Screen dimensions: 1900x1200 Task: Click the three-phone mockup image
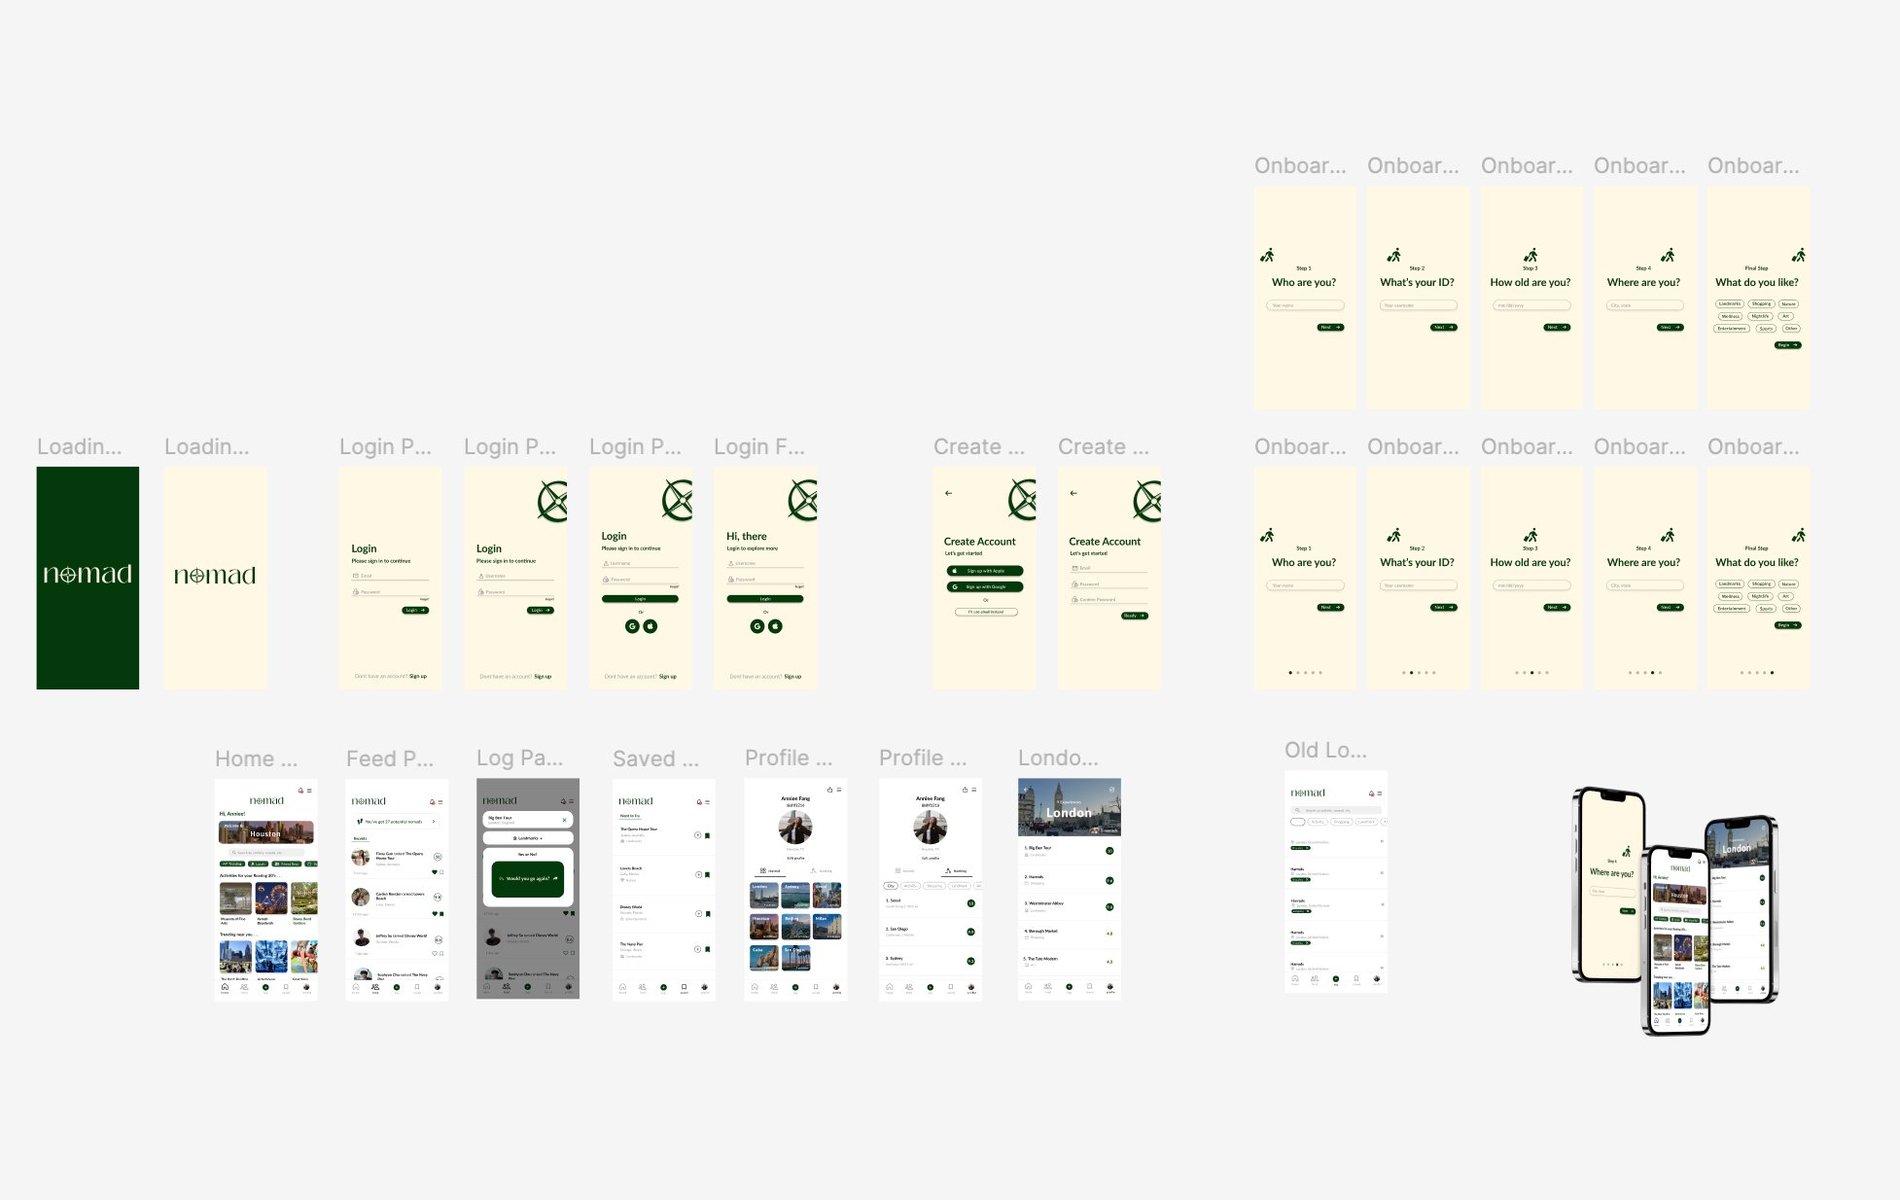point(1675,911)
